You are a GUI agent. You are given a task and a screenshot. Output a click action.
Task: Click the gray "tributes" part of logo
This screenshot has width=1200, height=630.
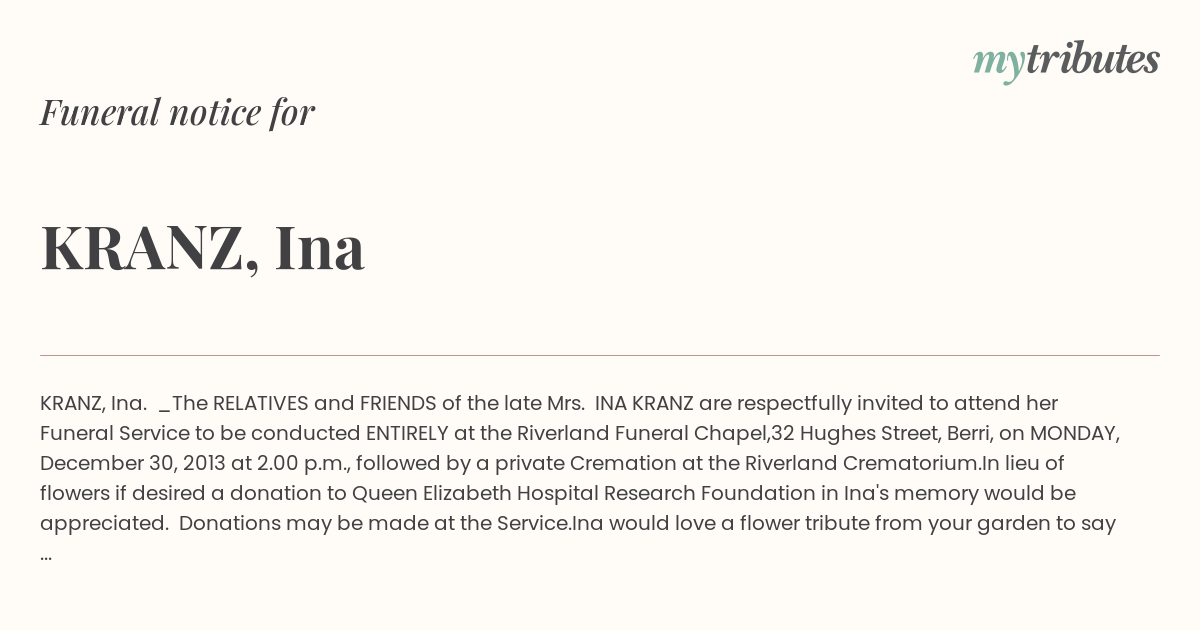(x=1093, y=59)
